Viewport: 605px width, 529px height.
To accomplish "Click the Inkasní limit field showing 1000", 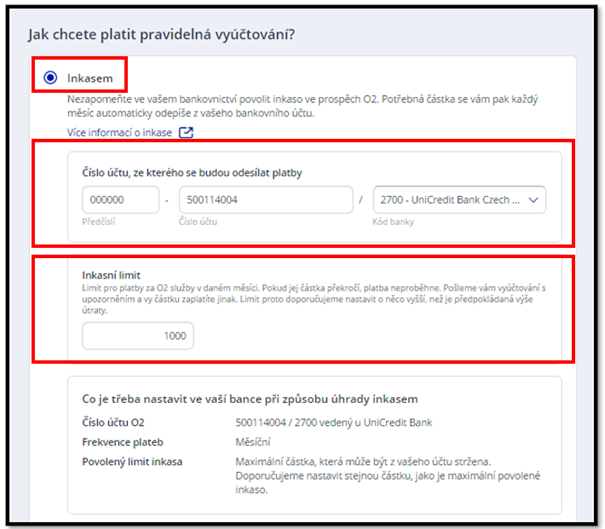I will click(x=138, y=336).
